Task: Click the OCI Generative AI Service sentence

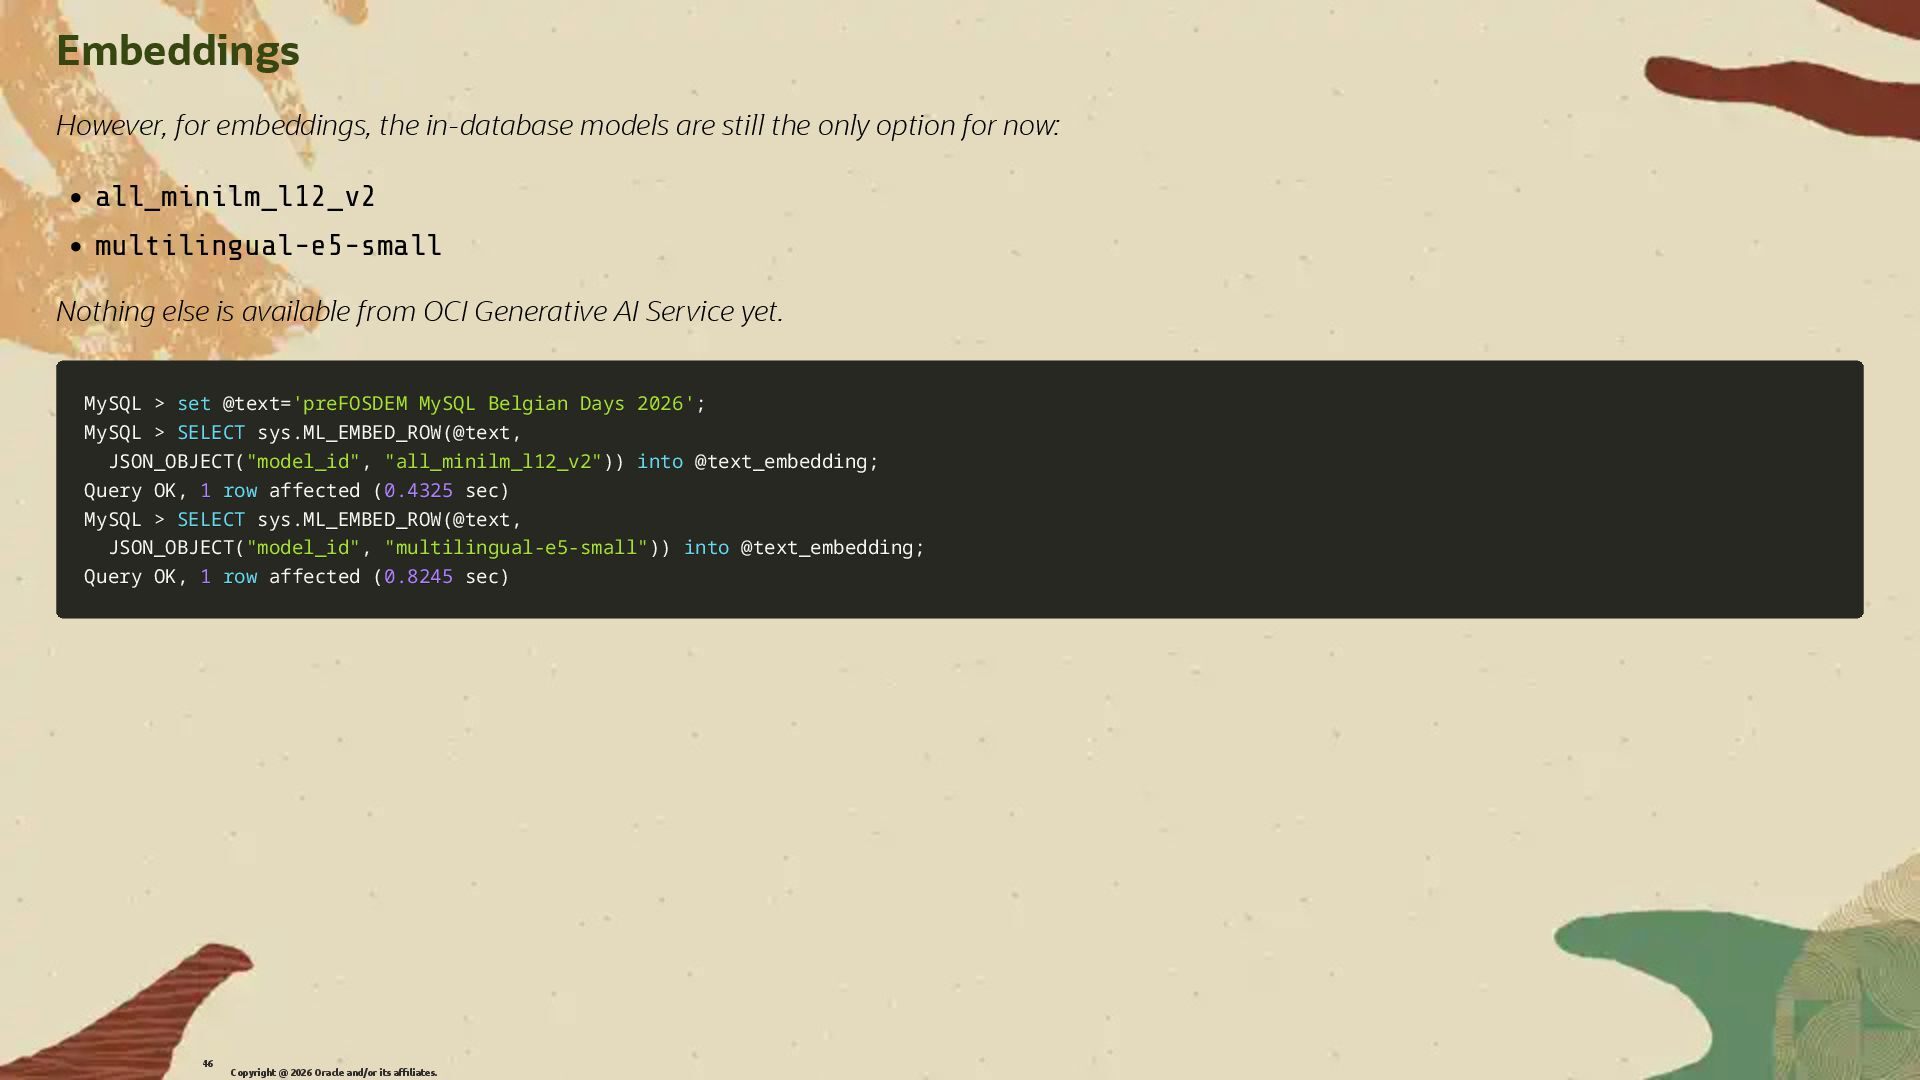Action: (419, 312)
